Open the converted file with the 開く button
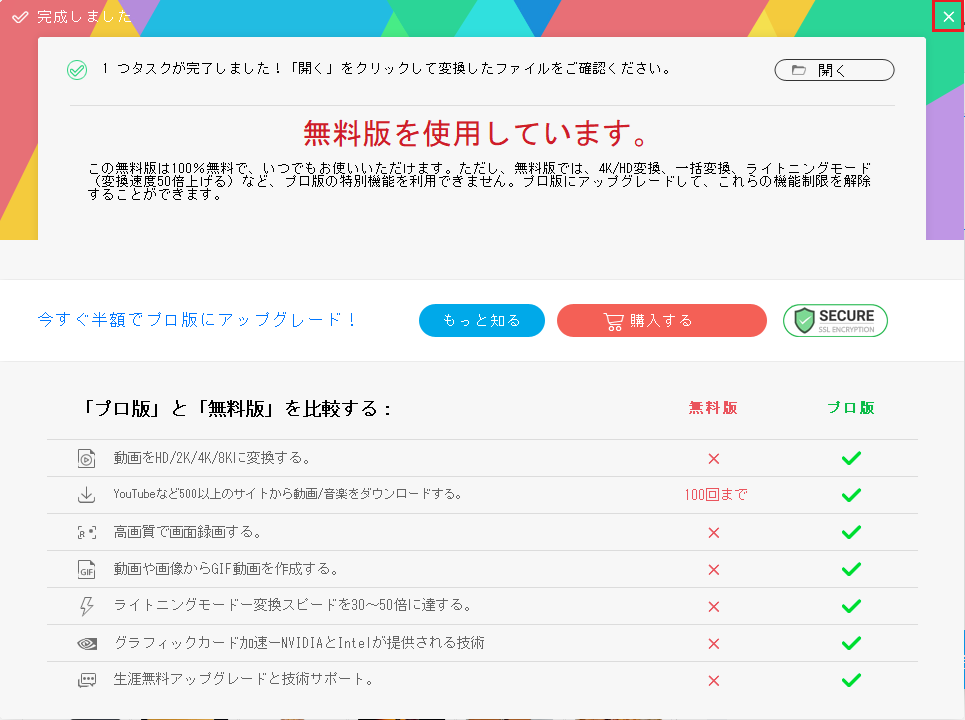Screen dimensions: 965x720 pos(834,70)
